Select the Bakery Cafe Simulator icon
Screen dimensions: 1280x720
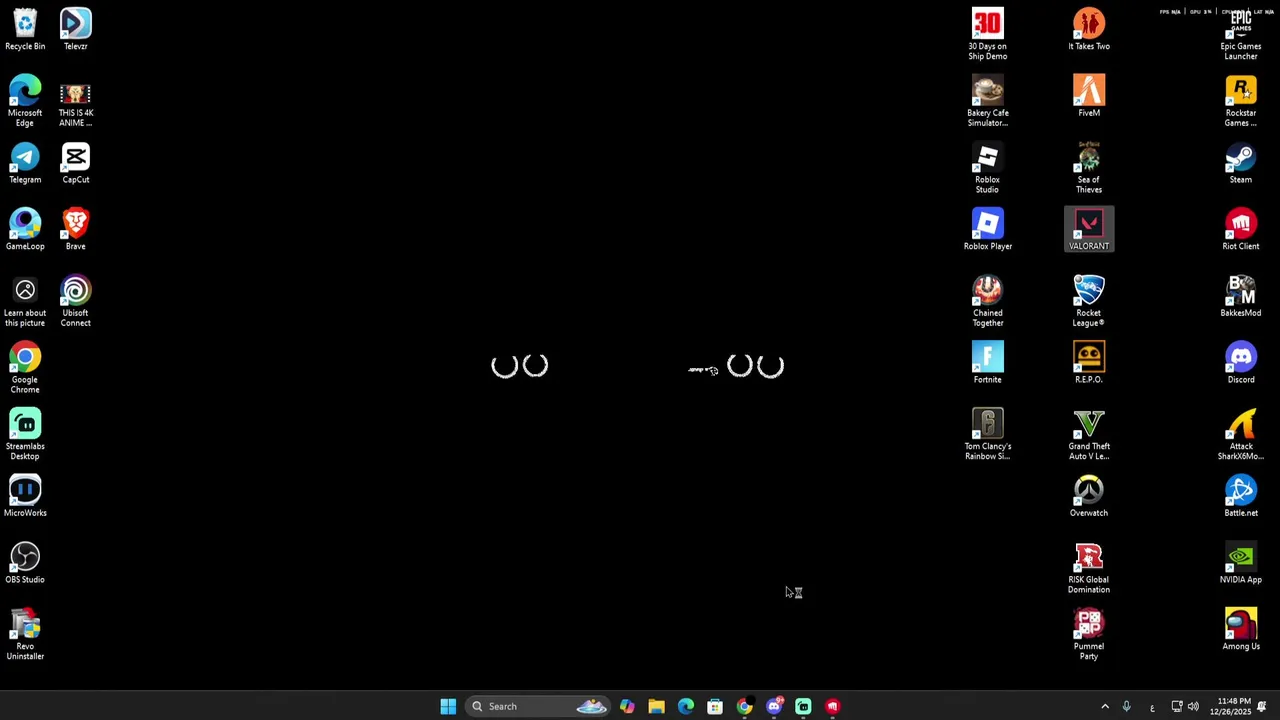987,101
